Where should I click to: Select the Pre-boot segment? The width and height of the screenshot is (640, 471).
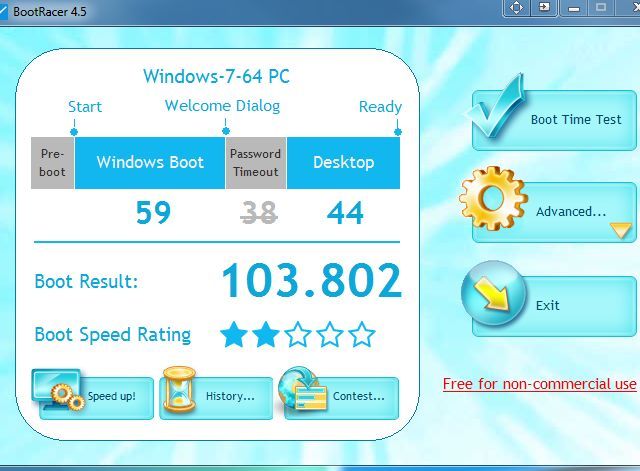[53, 163]
